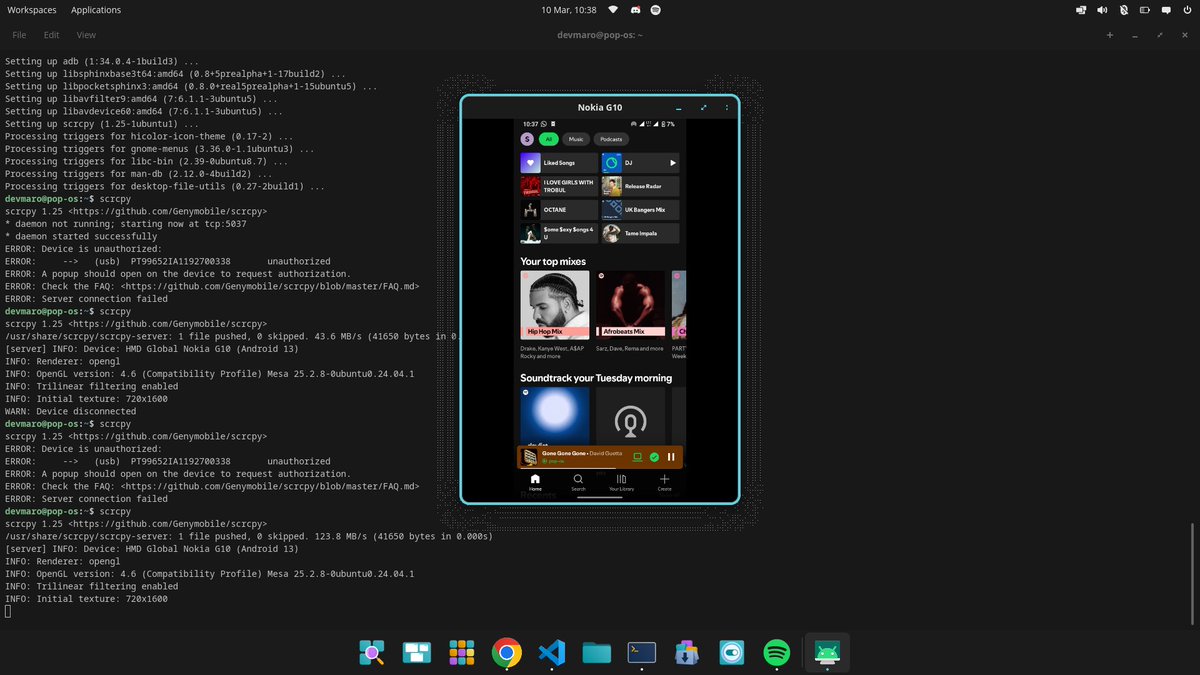Click 'Soundtrack your Tuesday morning' heading
The height and width of the screenshot is (675, 1200).
tap(596, 378)
